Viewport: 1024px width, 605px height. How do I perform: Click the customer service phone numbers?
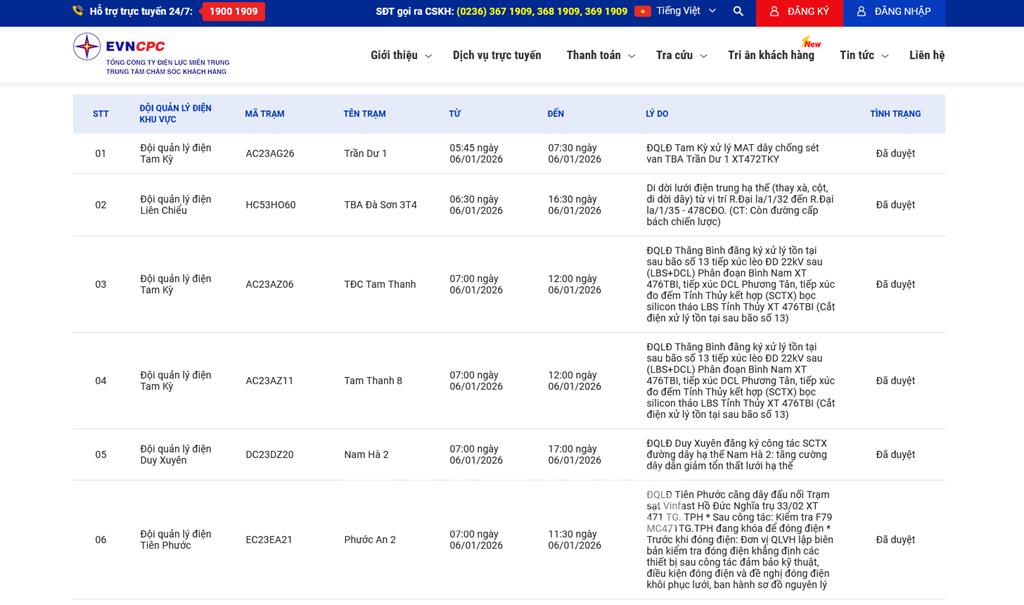[542, 11]
